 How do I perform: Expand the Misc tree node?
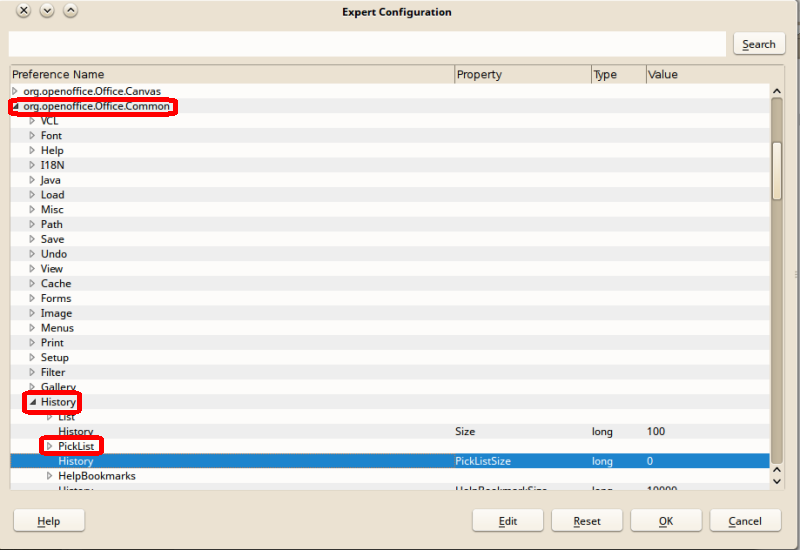point(32,210)
